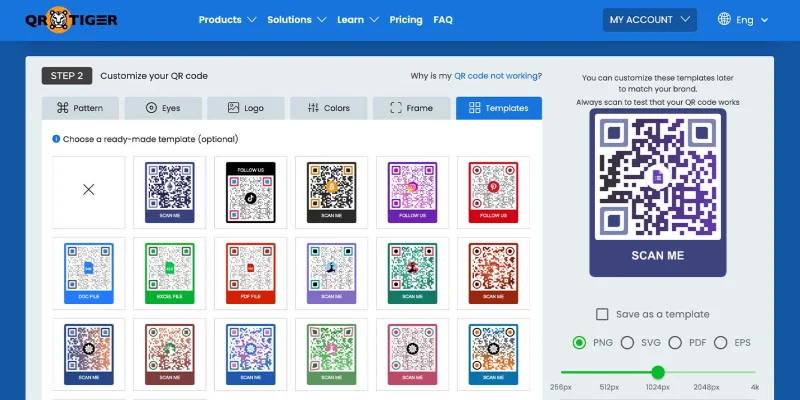Image resolution: width=800 pixels, height=400 pixels.
Task: Click the blue info icon beside template hint
Action: point(56,139)
